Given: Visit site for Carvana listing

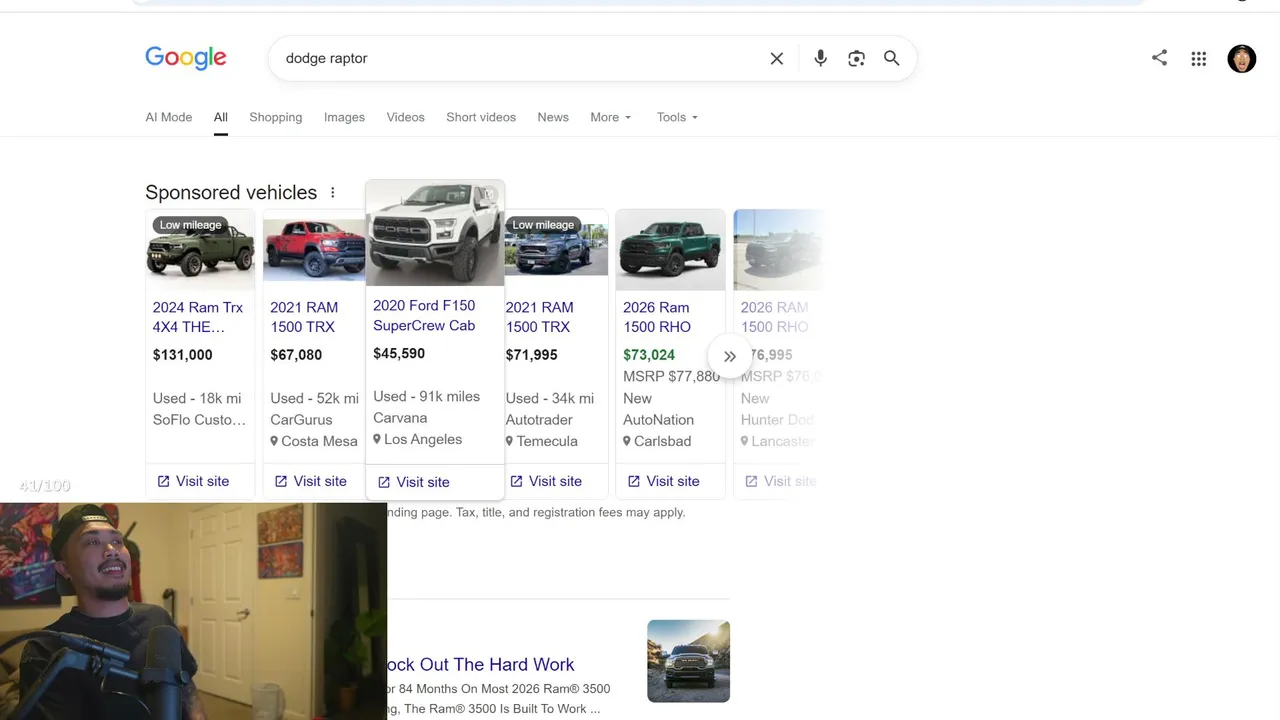Looking at the screenshot, I should pos(414,482).
